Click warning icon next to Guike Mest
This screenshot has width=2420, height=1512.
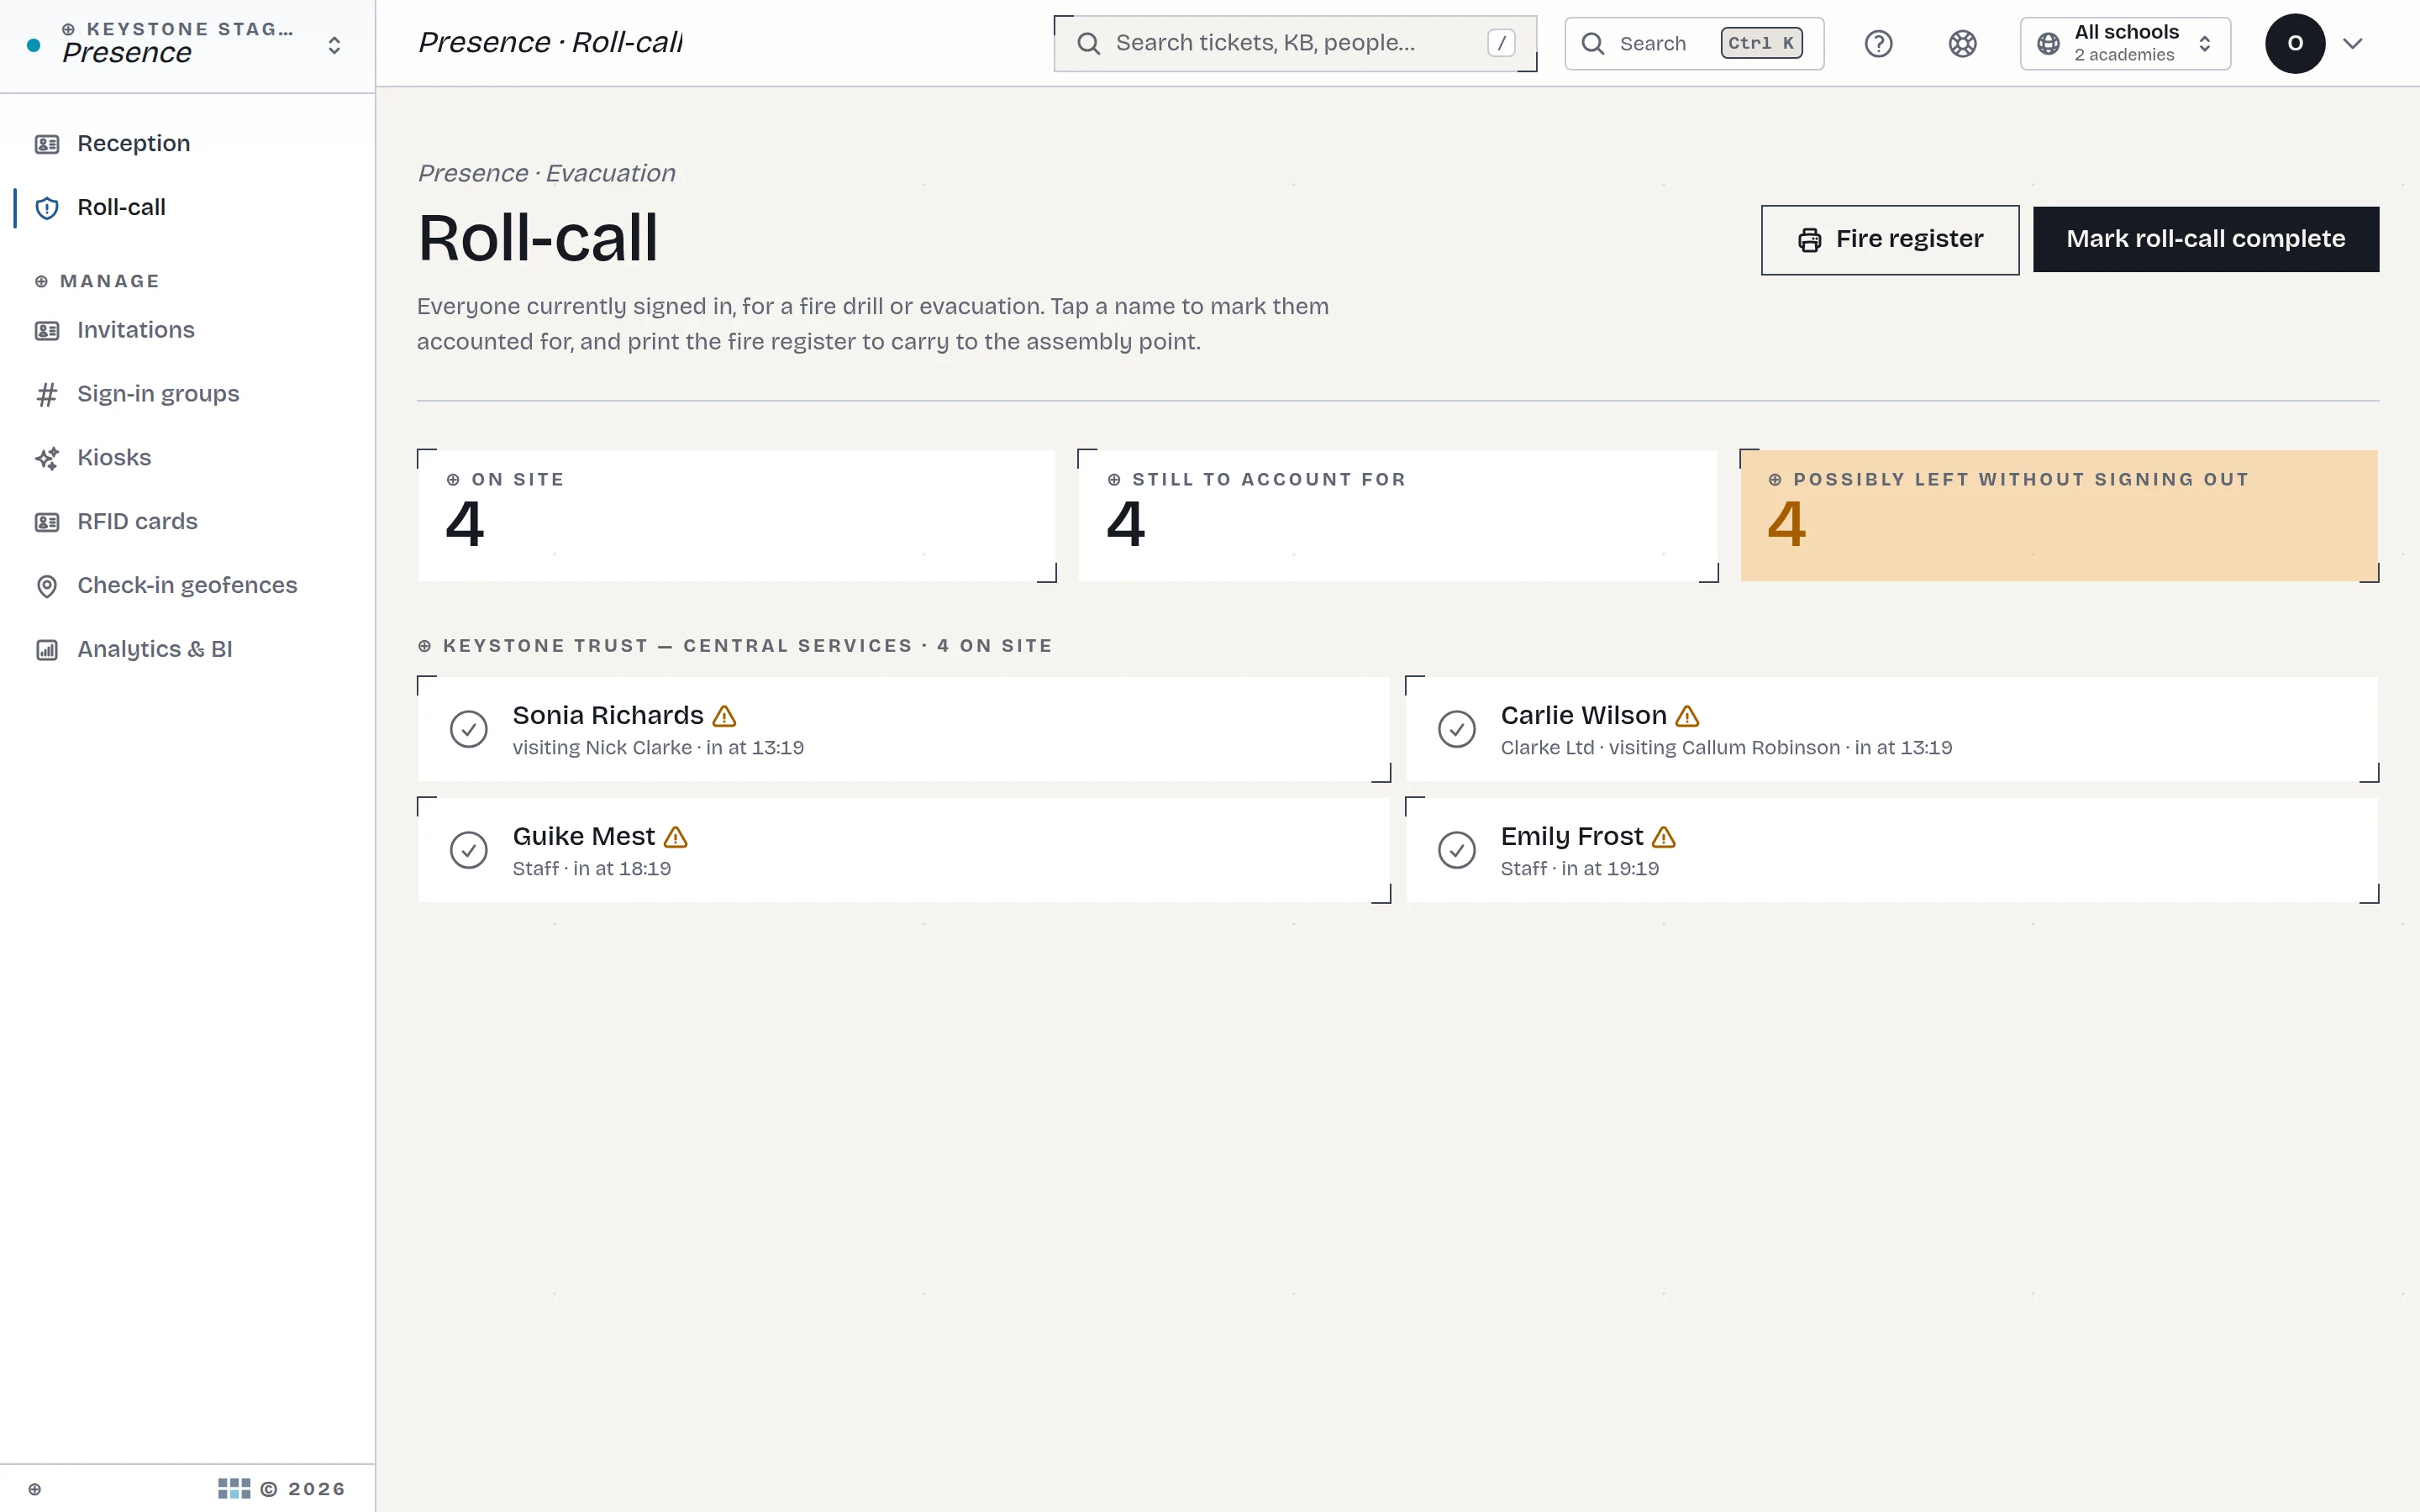[x=676, y=837]
